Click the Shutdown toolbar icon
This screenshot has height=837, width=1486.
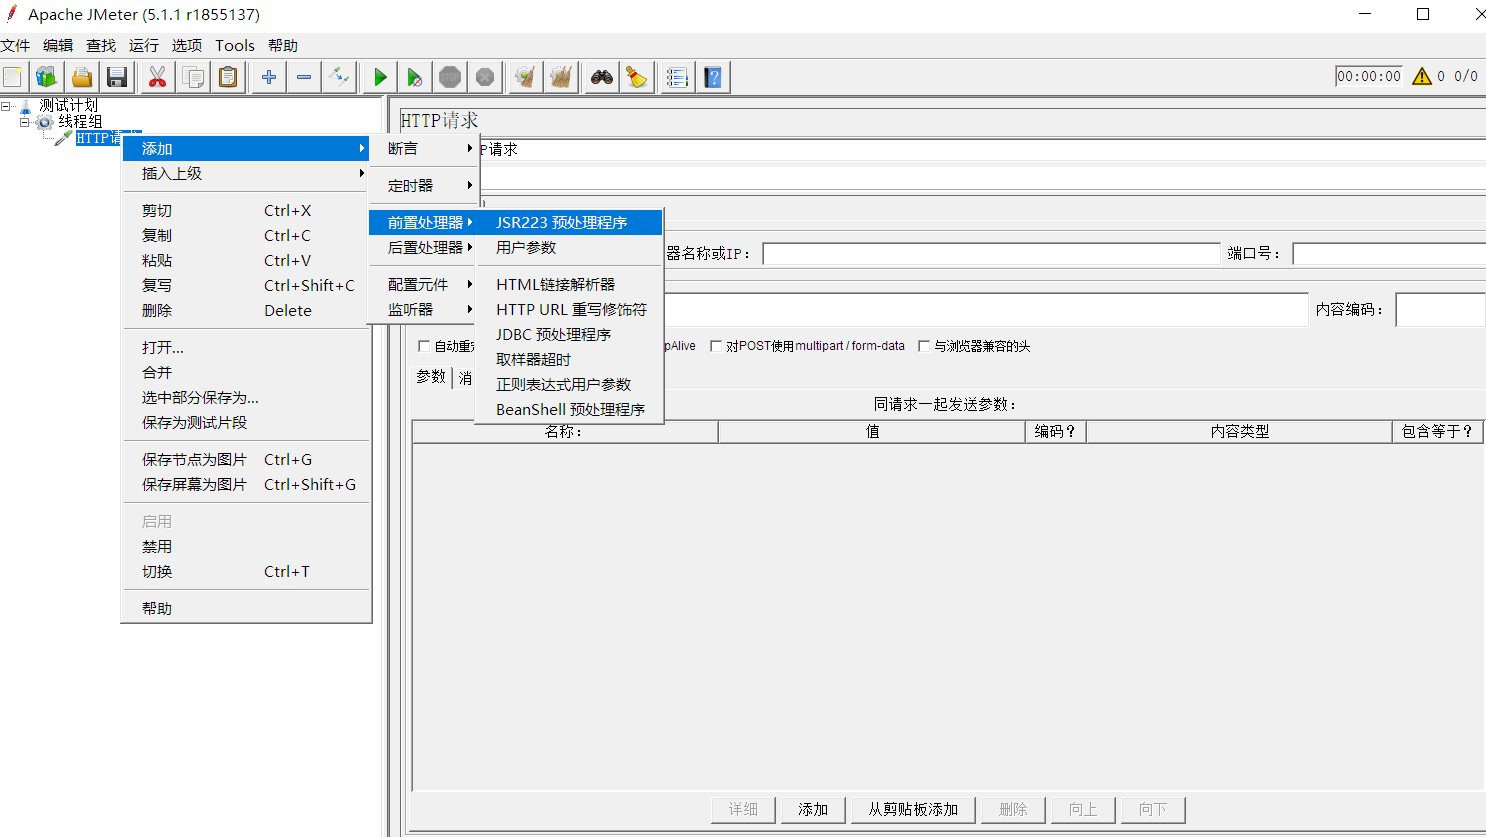point(485,77)
